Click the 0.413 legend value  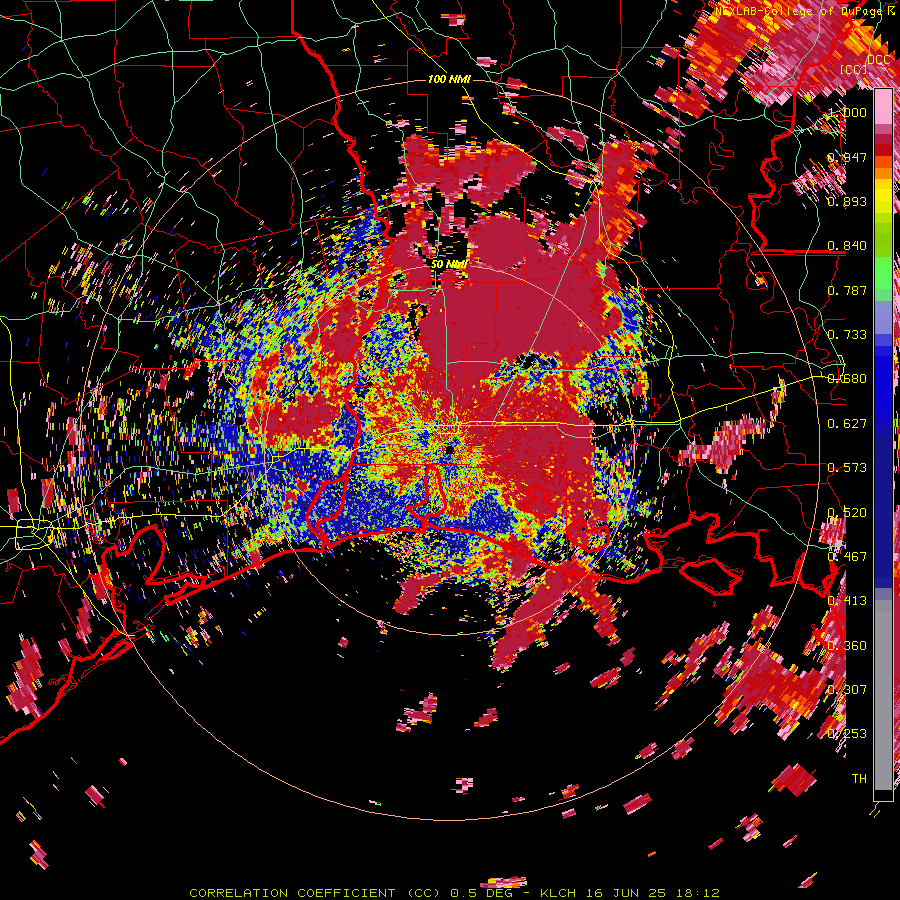(847, 601)
